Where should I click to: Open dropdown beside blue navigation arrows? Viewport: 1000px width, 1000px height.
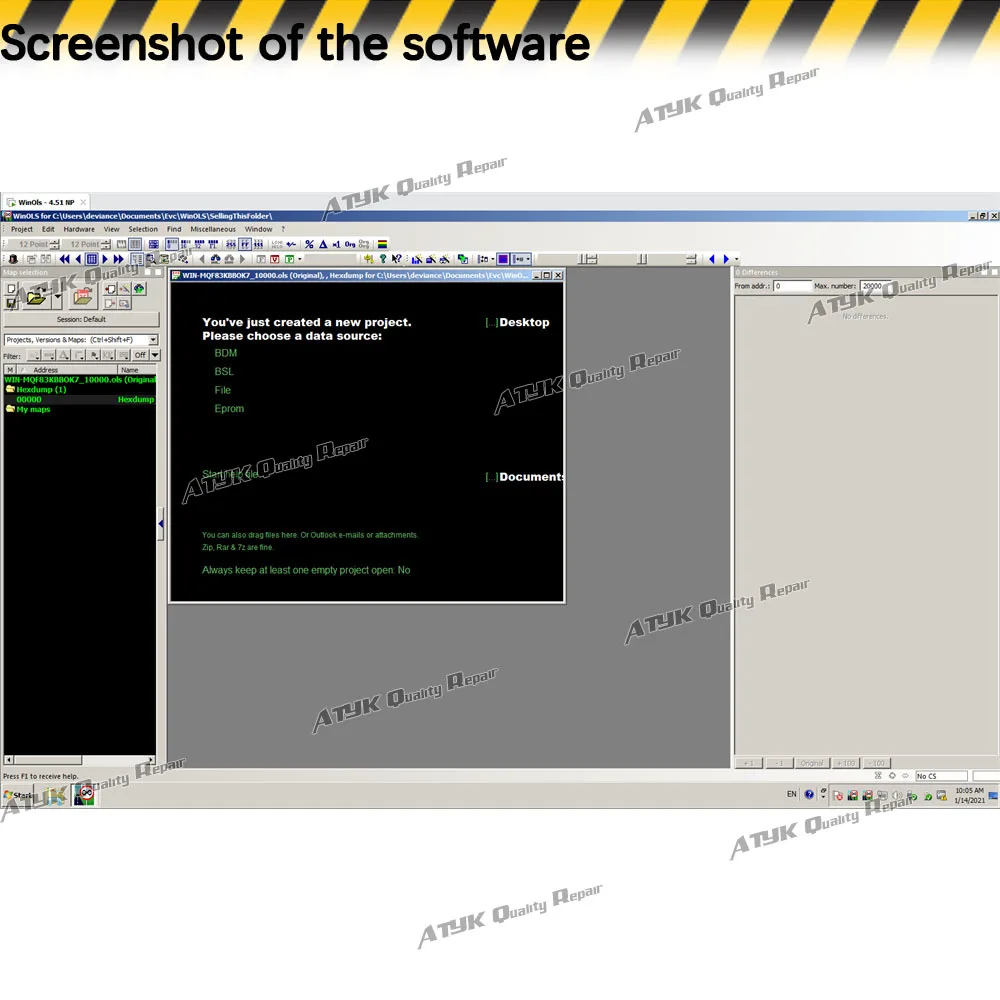coord(737,260)
